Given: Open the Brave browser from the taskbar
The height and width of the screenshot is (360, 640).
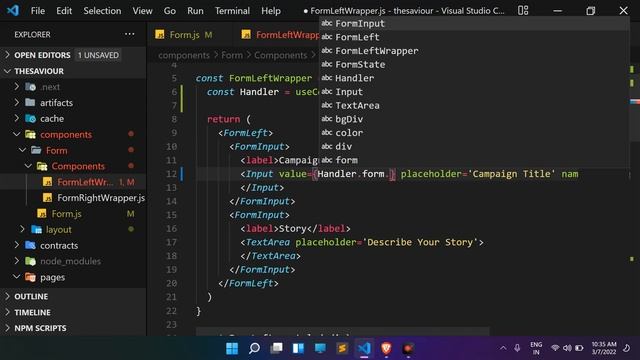Looking at the screenshot, I should [386, 348].
